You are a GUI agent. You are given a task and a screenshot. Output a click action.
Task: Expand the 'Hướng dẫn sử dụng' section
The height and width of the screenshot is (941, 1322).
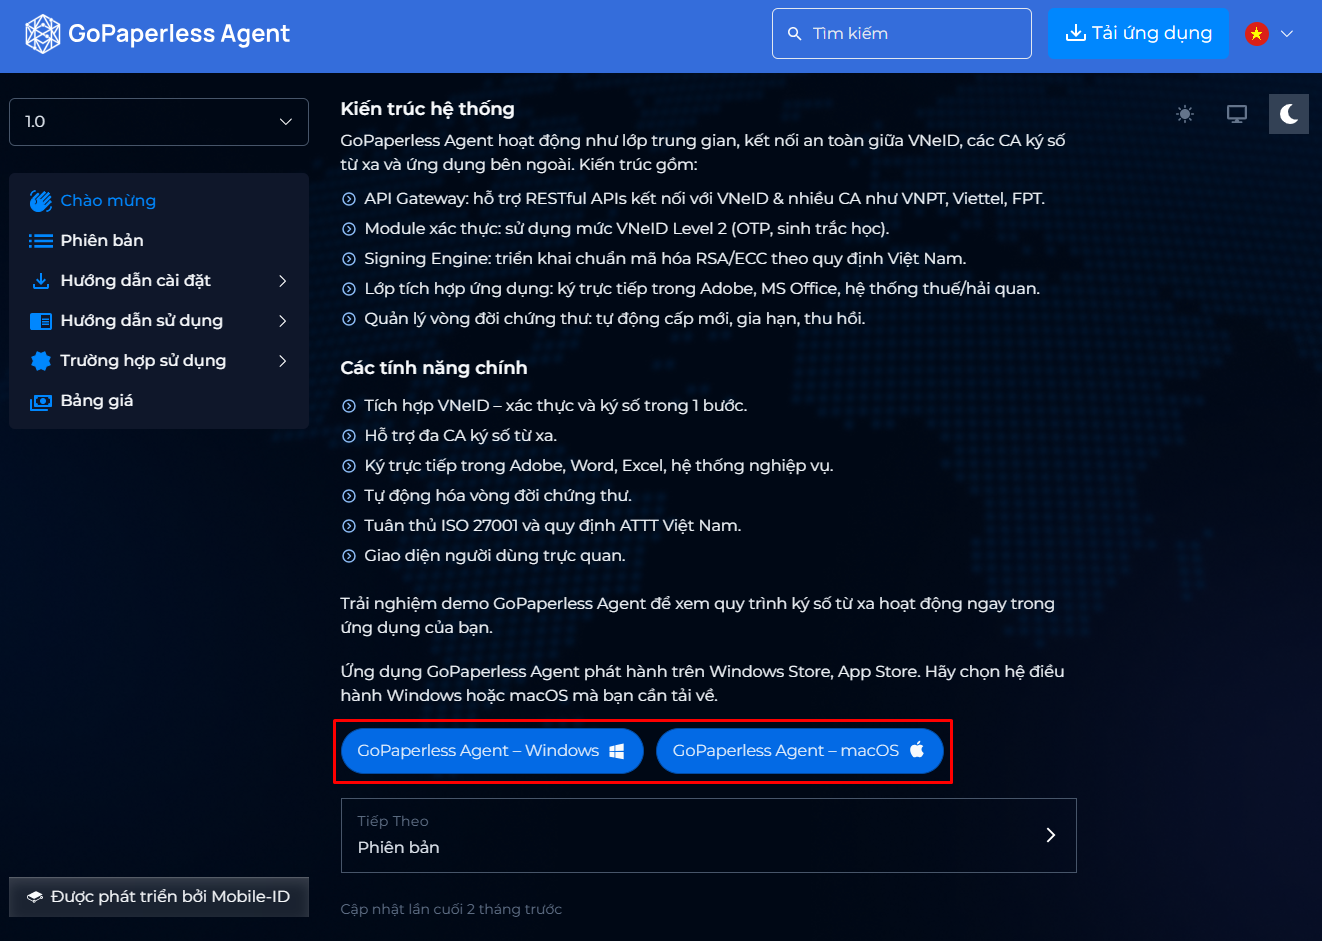coord(159,321)
